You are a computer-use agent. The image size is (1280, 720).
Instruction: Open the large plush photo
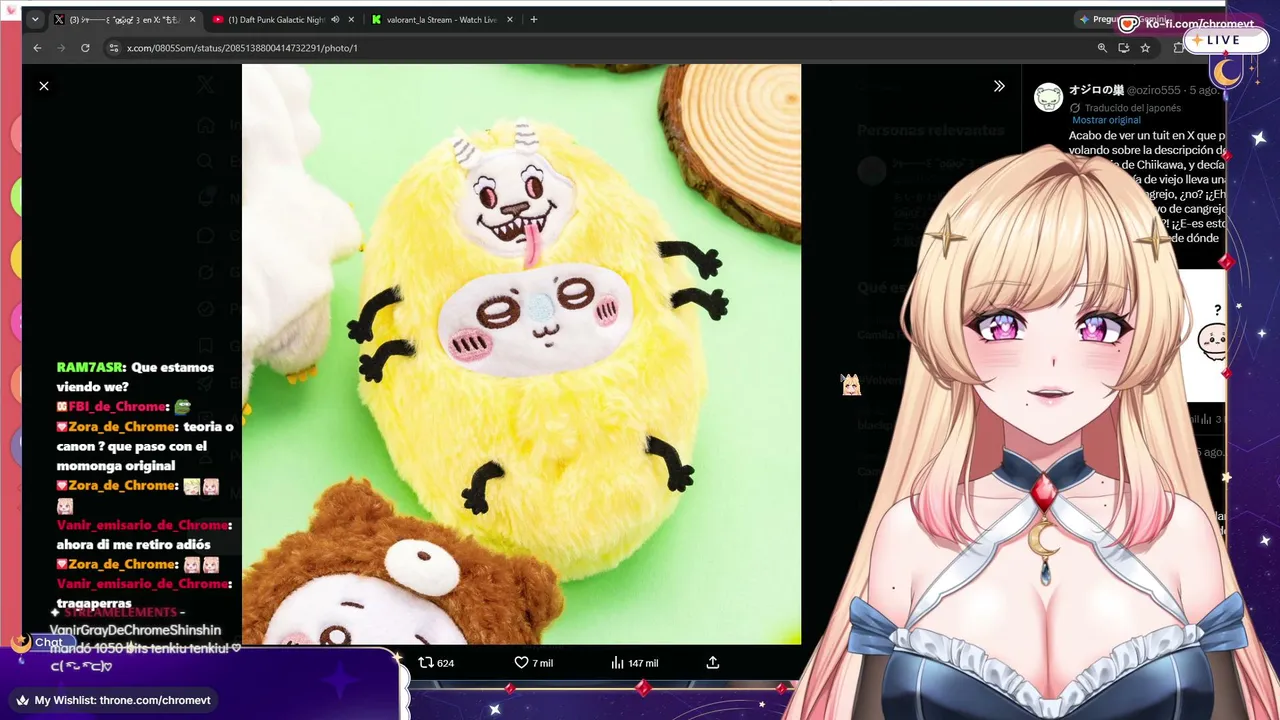click(521, 354)
